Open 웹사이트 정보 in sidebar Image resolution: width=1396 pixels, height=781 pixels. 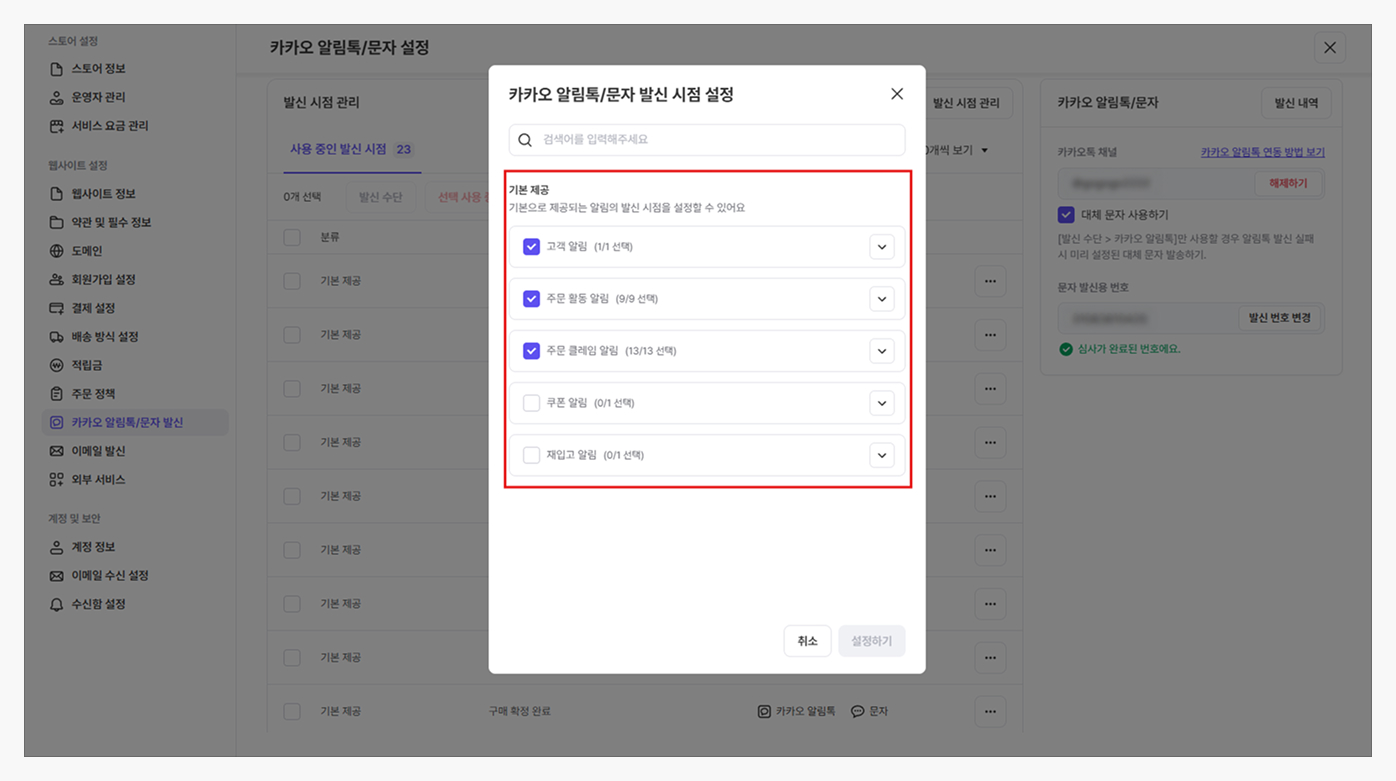pos(103,194)
